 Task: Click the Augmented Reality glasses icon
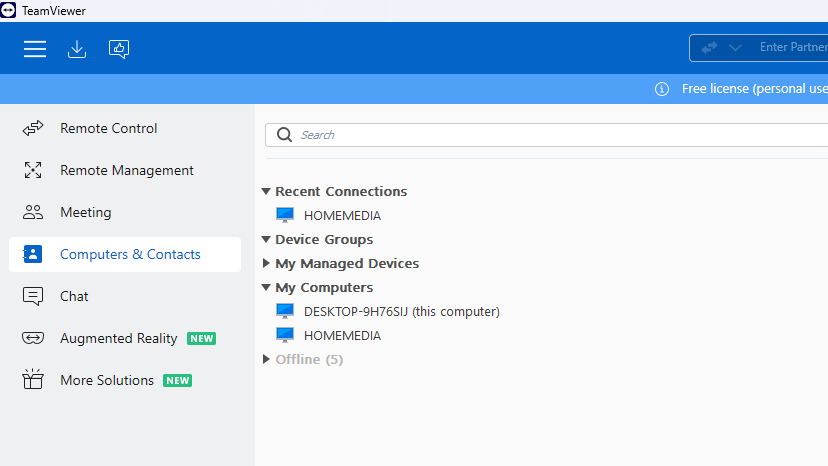click(x=33, y=338)
